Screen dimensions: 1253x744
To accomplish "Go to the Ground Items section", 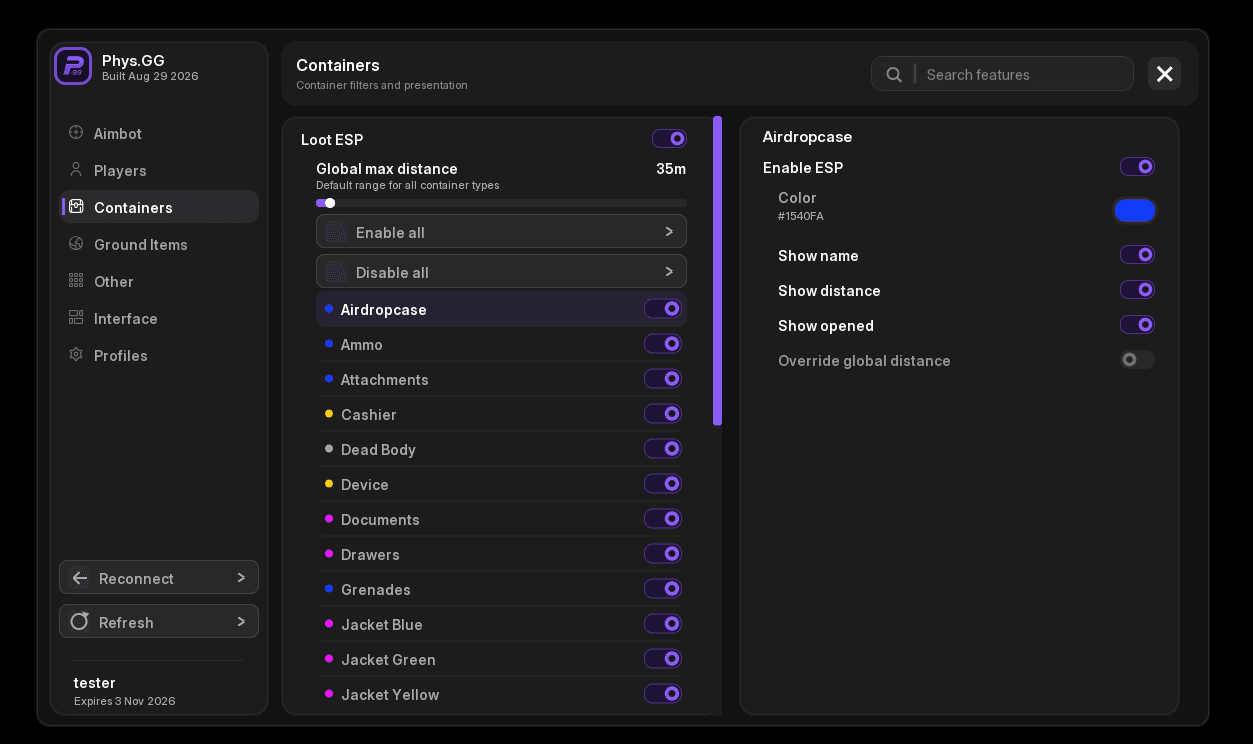I will [160, 244].
